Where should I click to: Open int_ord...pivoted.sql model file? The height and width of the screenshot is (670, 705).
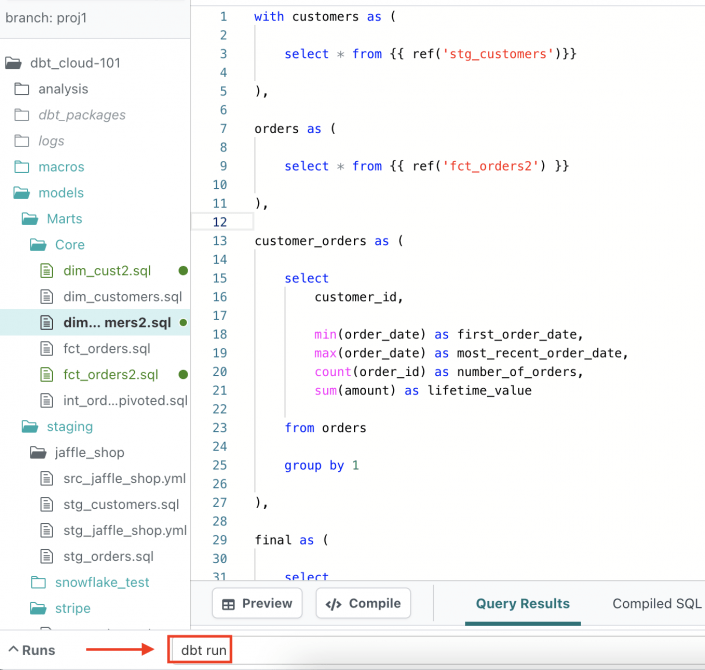pyautogui.click(x=124, y=401)
